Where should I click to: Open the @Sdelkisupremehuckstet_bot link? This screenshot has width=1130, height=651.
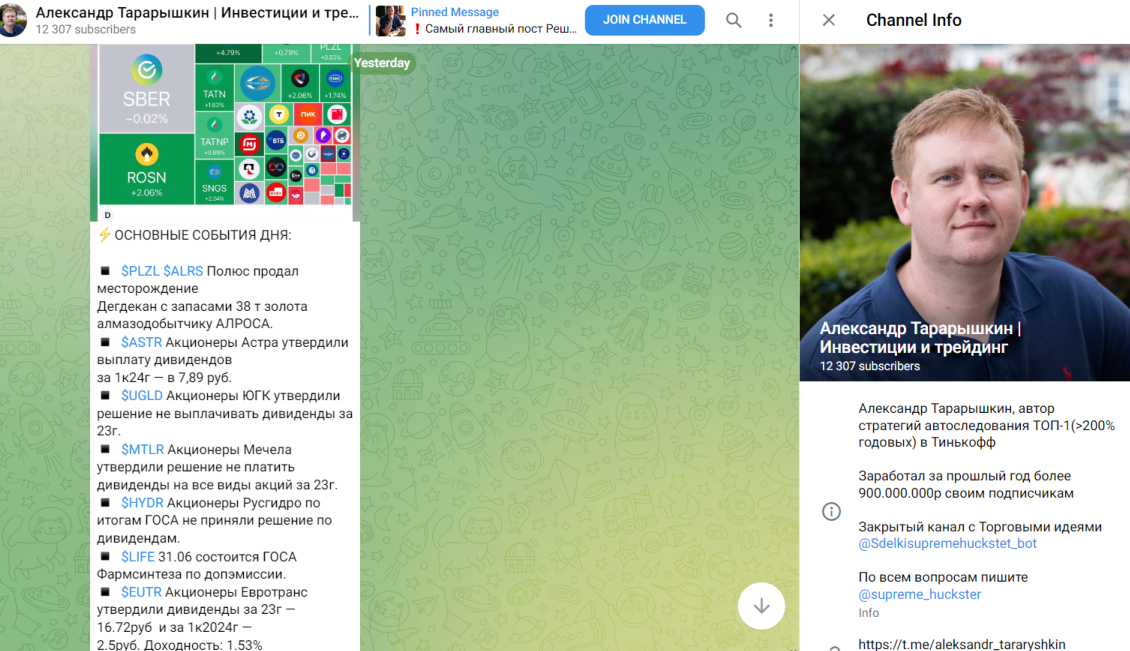[x=947, y=544]
